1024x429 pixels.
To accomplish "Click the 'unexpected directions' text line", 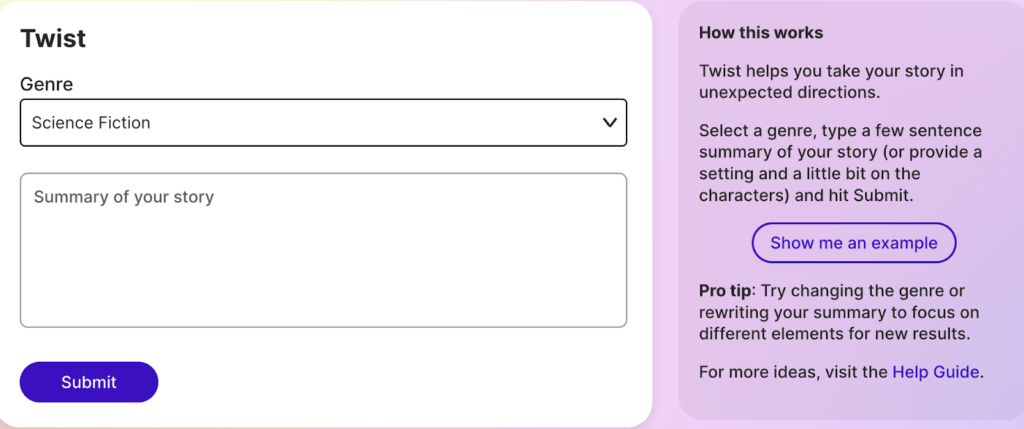I will tap(789, 92).
